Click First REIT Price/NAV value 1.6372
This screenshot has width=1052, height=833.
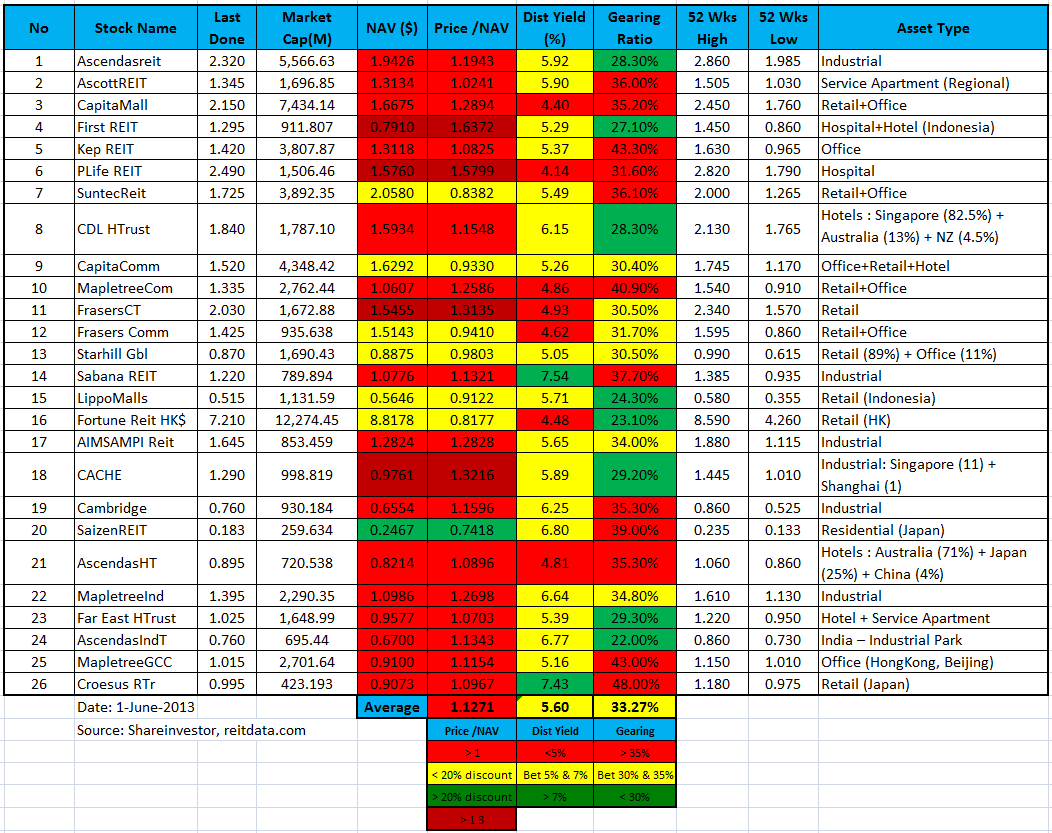[472, 127]
